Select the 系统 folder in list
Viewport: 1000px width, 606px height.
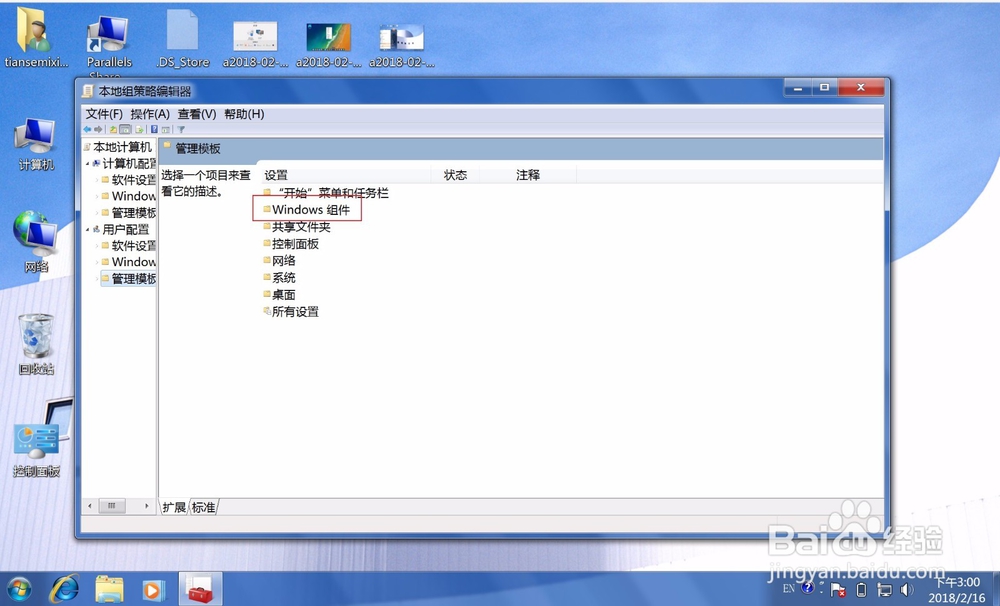coord(280,277)
